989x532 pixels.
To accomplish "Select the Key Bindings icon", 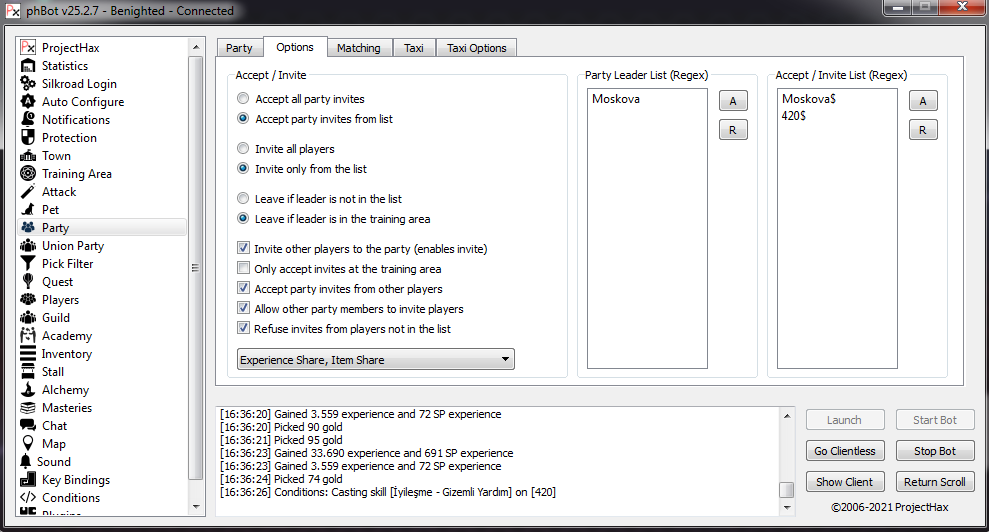I will (28, 480).
